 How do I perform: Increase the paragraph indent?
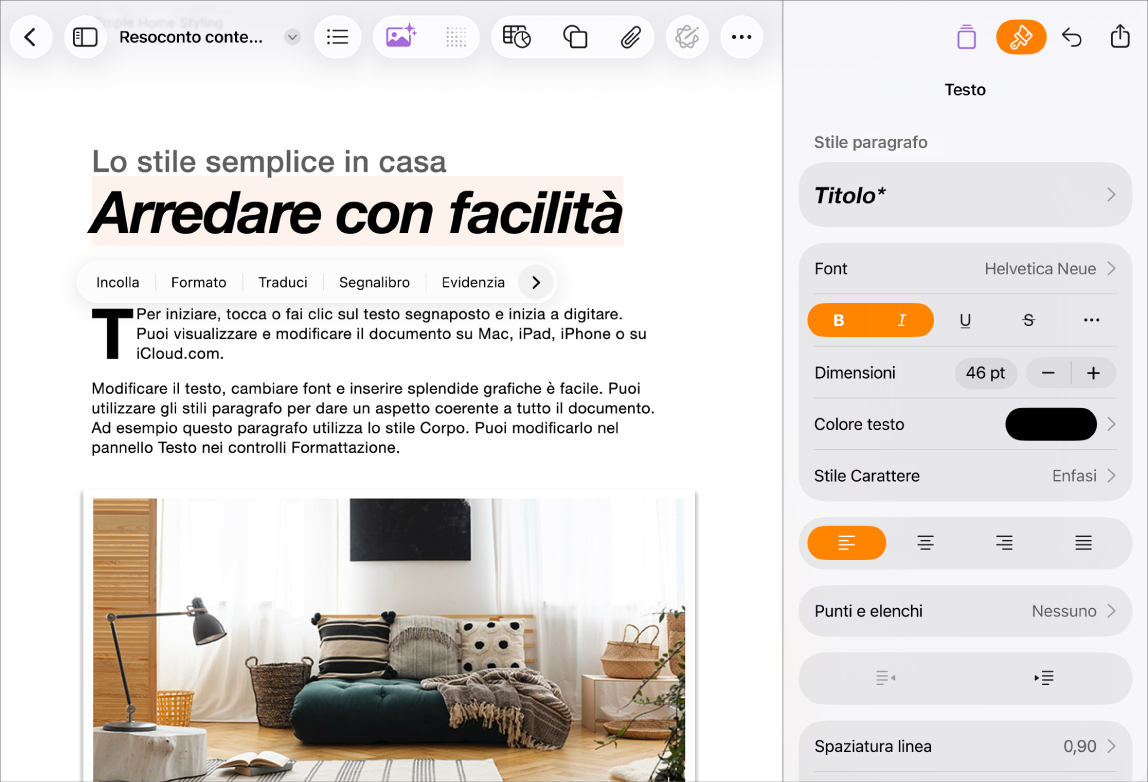click(1044, 678)
